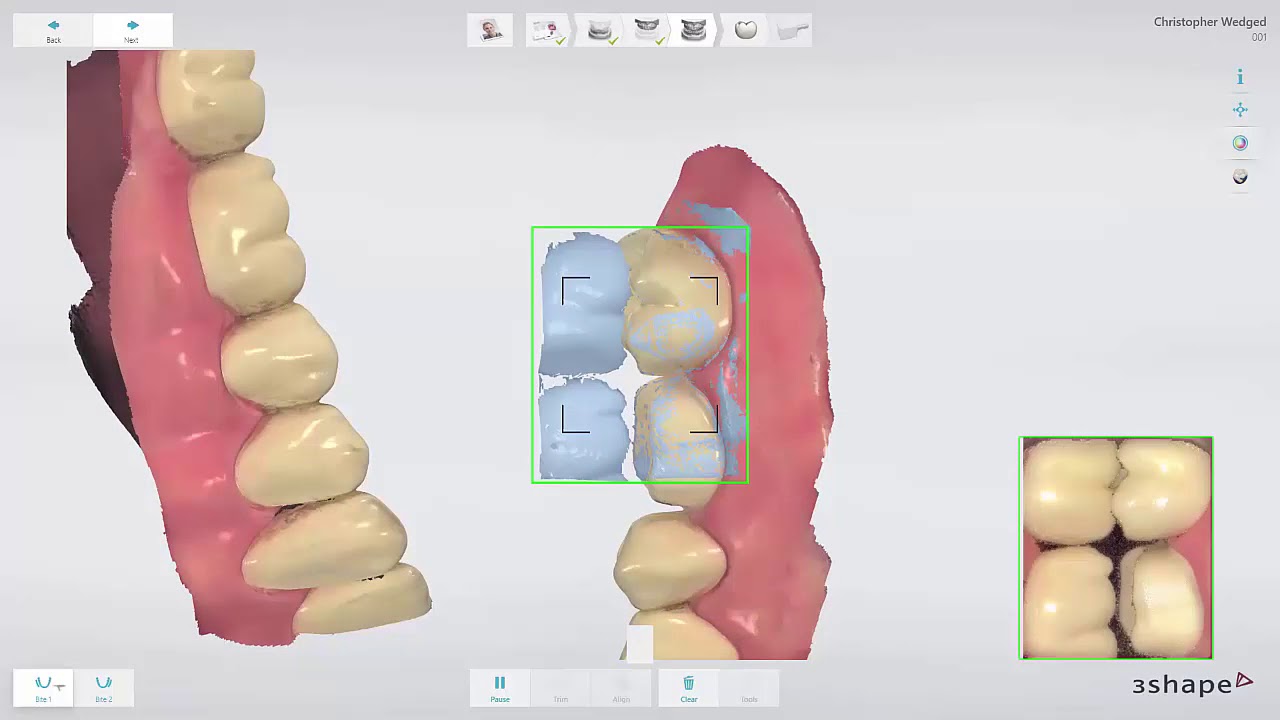This screenshot has height=720, width=1280.
Task: Choose the Trim tool
Action: click(x=561, y=688)
